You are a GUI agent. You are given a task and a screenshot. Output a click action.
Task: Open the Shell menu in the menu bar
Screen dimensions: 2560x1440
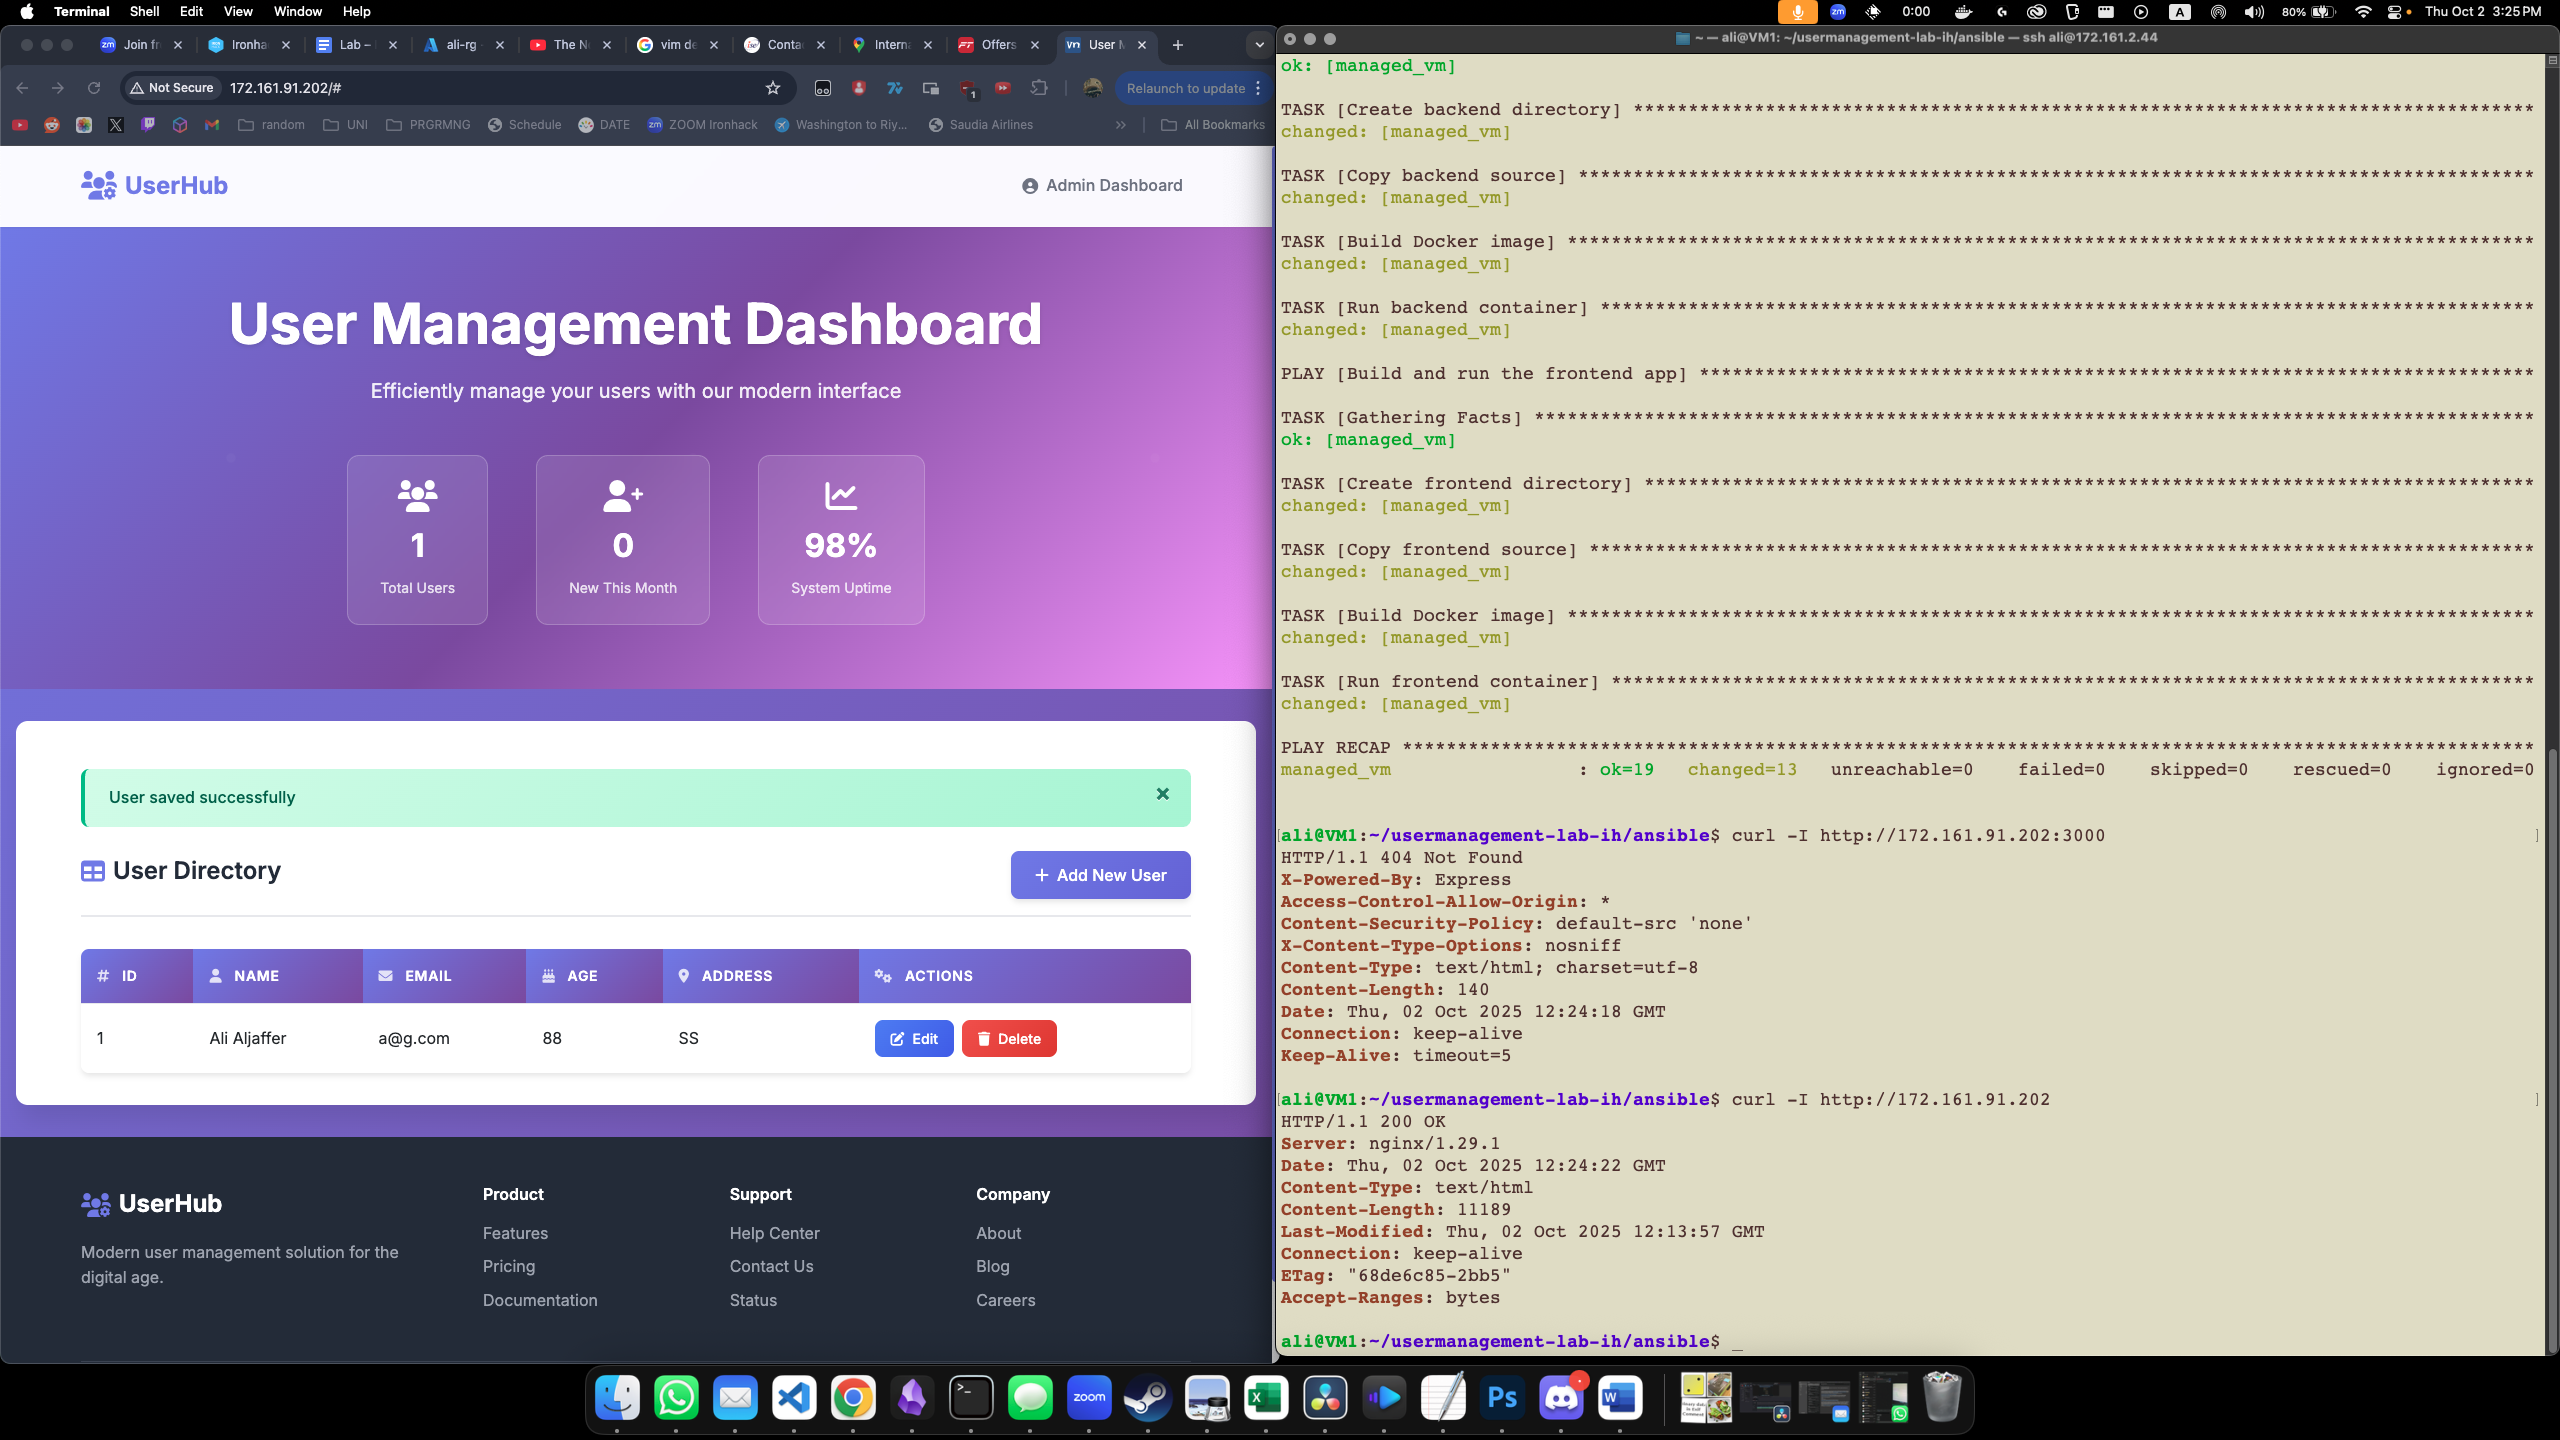click(x=144, y=12)
